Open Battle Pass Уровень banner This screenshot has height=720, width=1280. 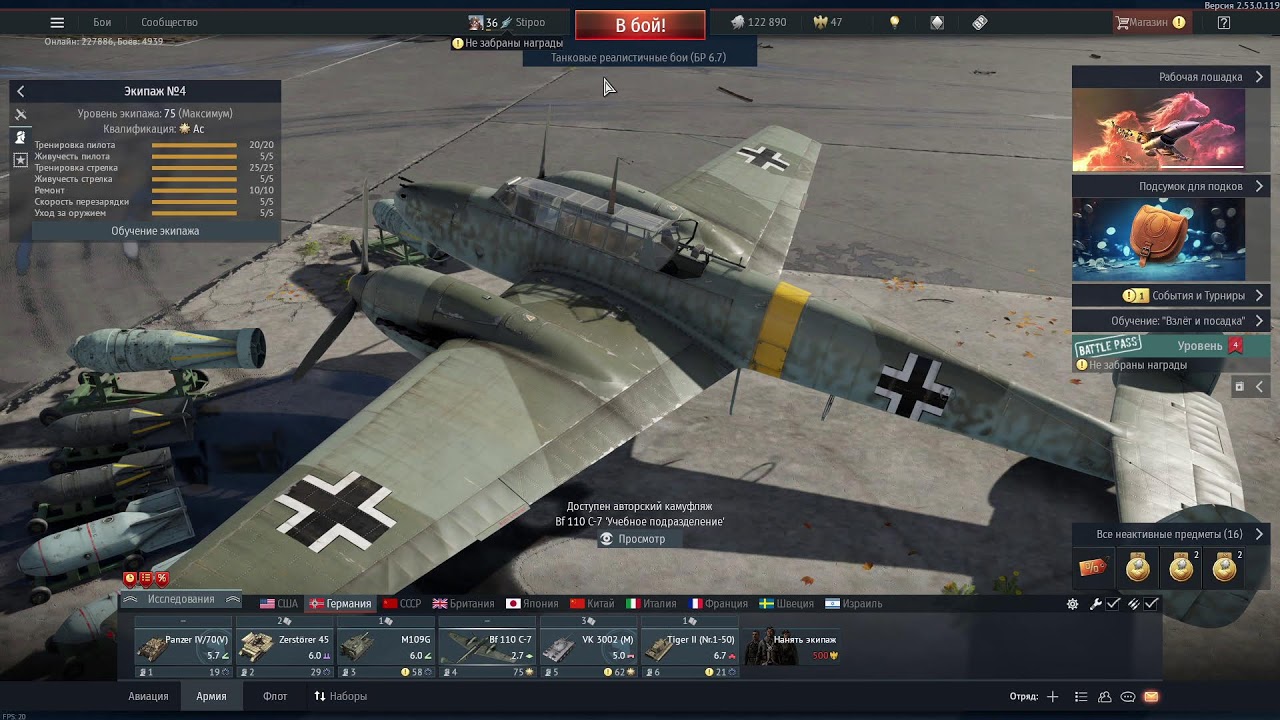pos(1171,346)
